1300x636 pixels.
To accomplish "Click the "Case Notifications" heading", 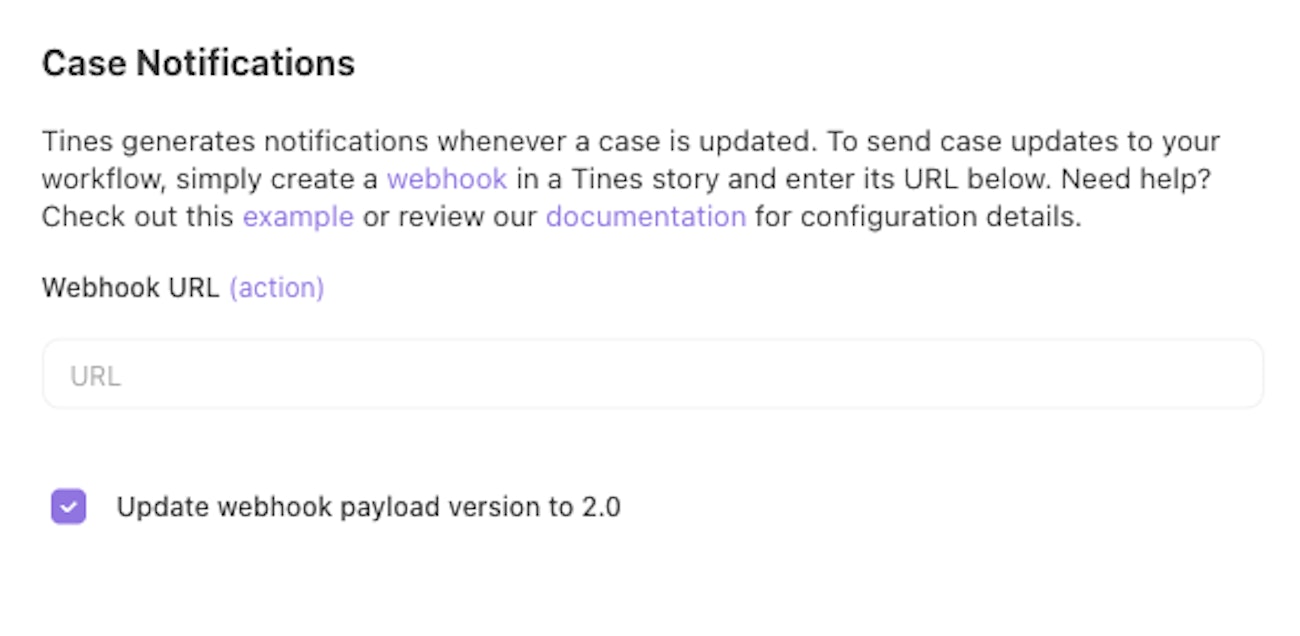I will 198,64.
